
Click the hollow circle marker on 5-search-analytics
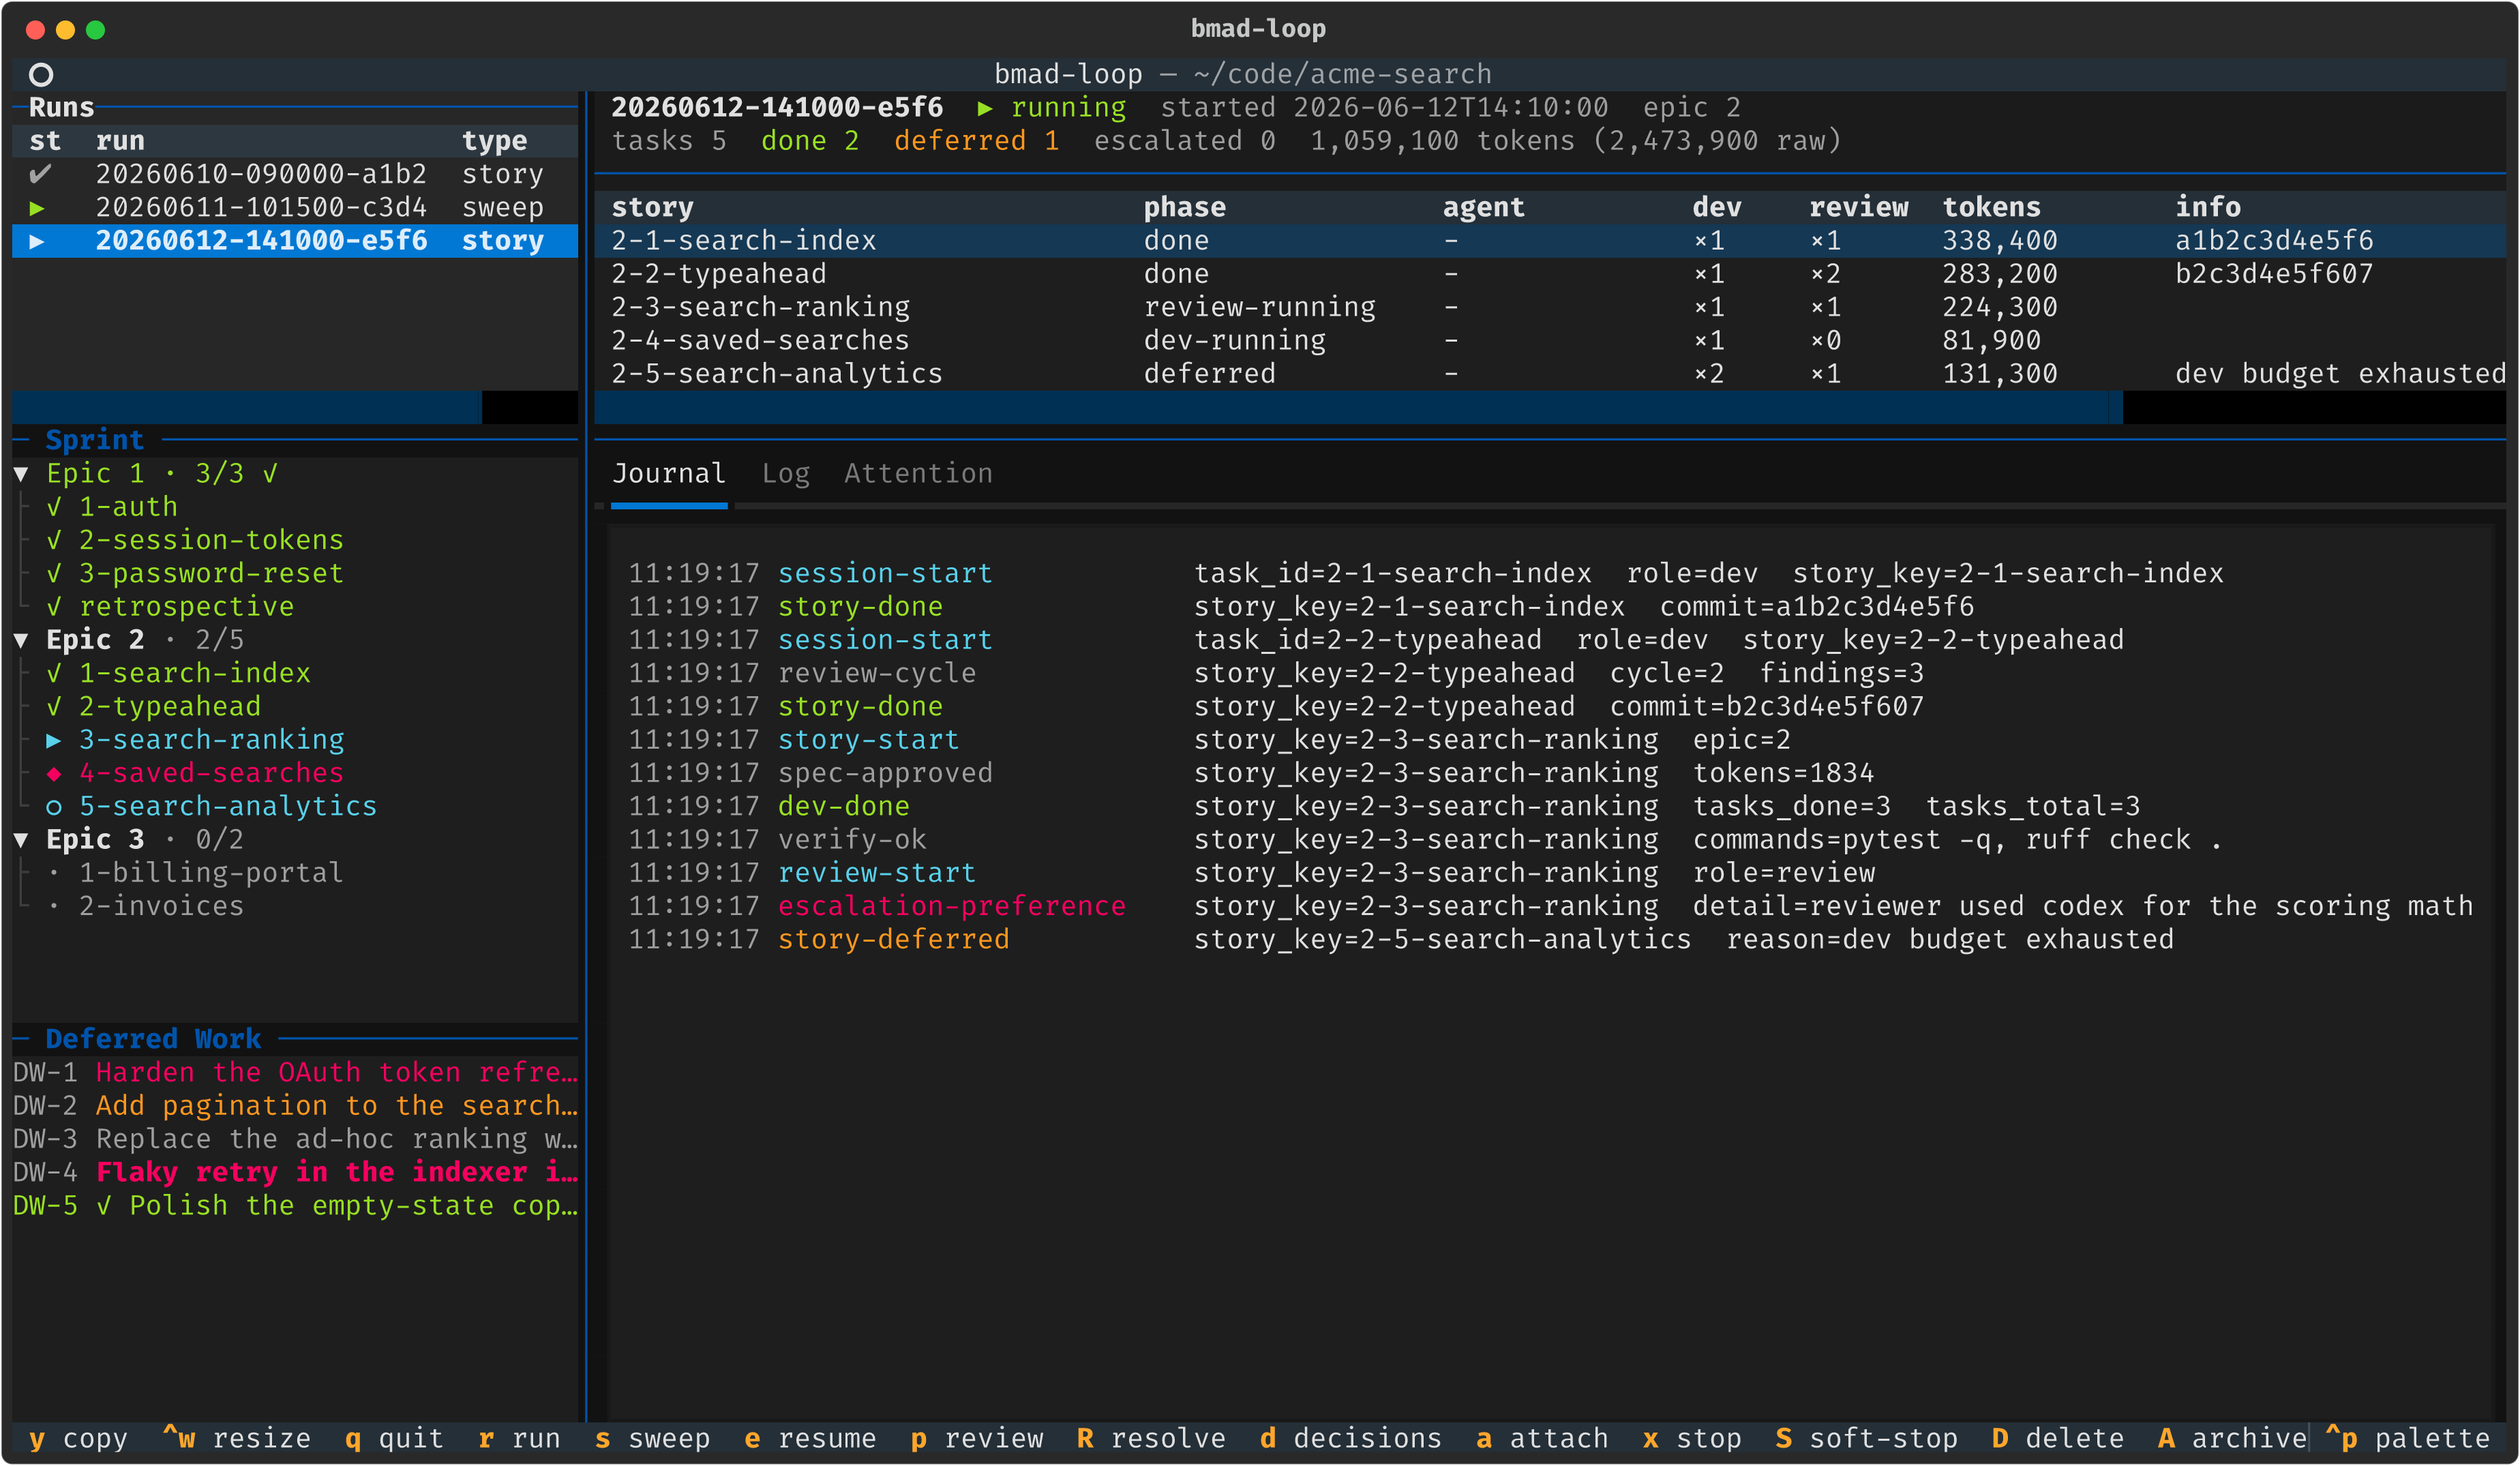click(x=54, y=807)
